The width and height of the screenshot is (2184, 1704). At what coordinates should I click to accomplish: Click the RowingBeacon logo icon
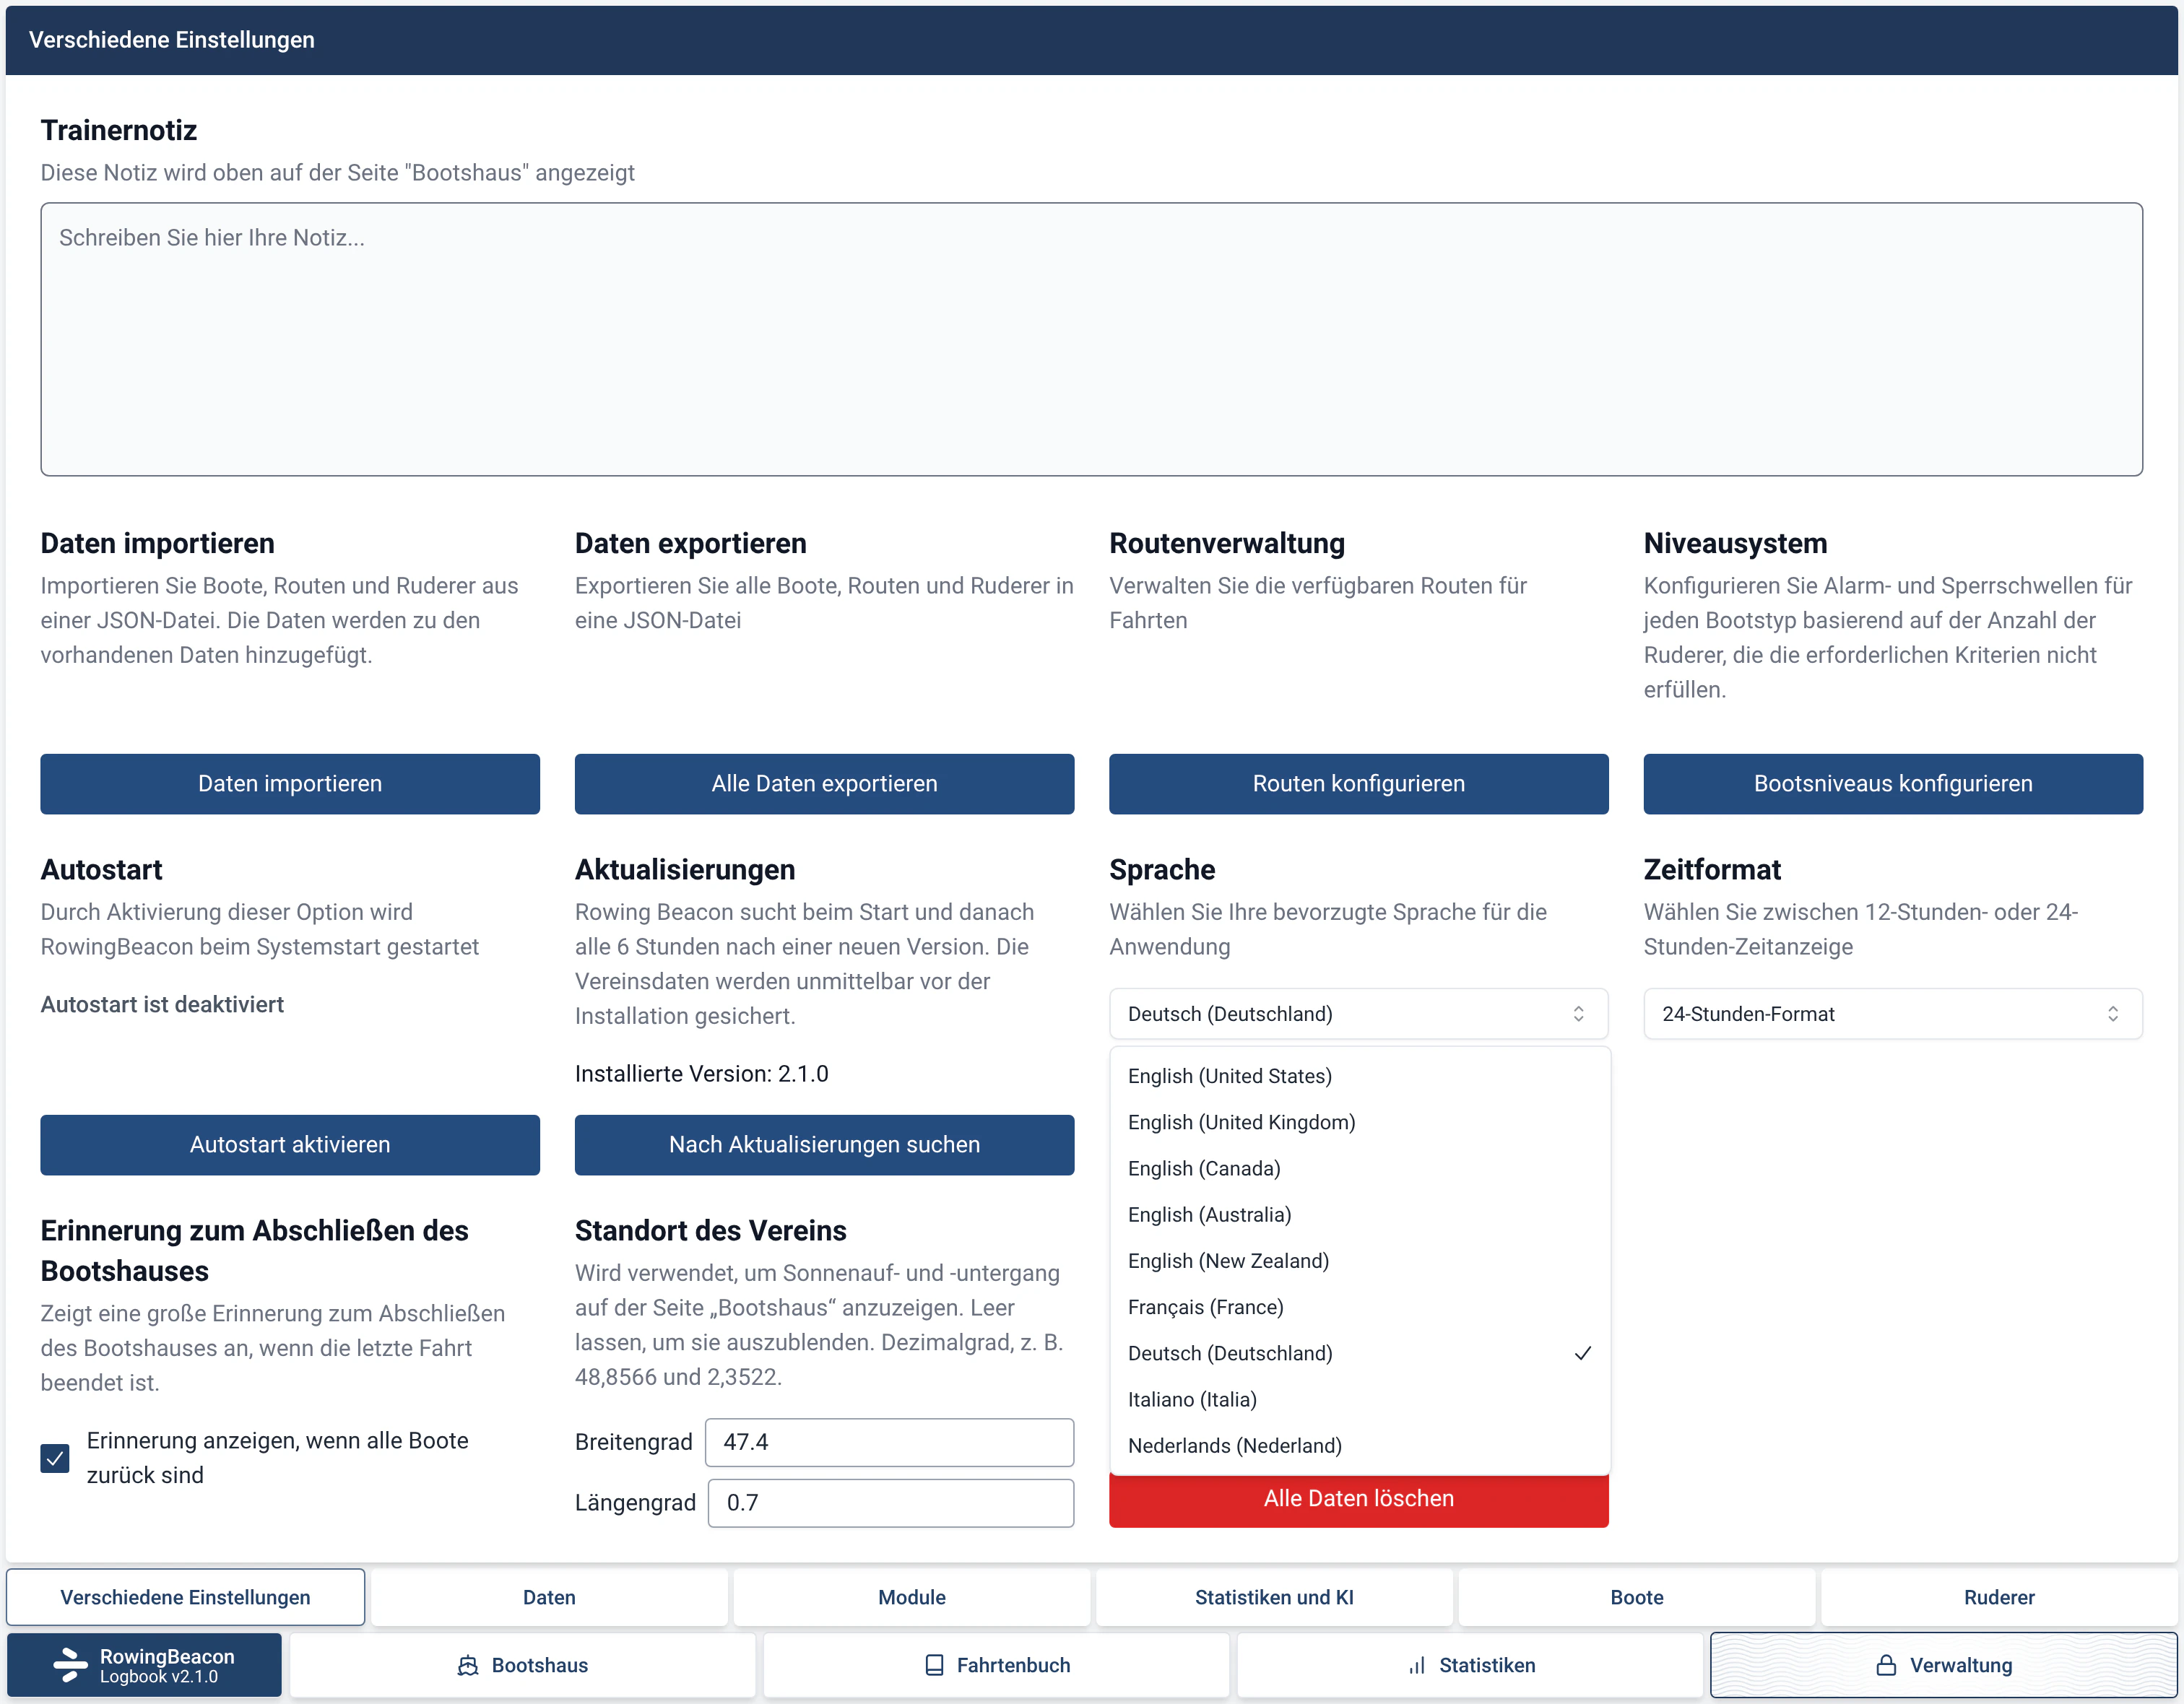pyautogui.click(x=70, y=1665)
